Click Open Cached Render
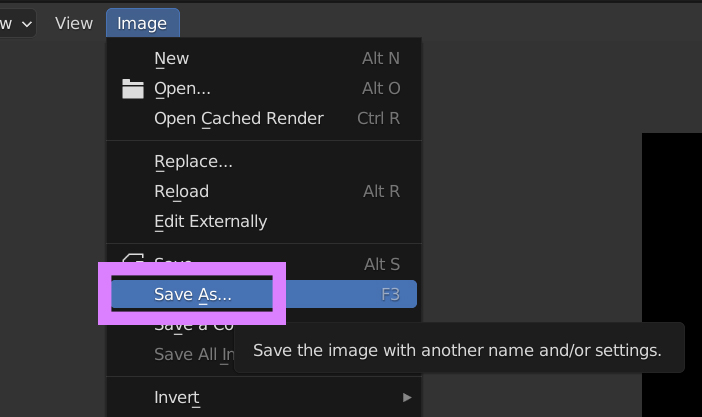 pyautogui.click(x=238, y=119)
